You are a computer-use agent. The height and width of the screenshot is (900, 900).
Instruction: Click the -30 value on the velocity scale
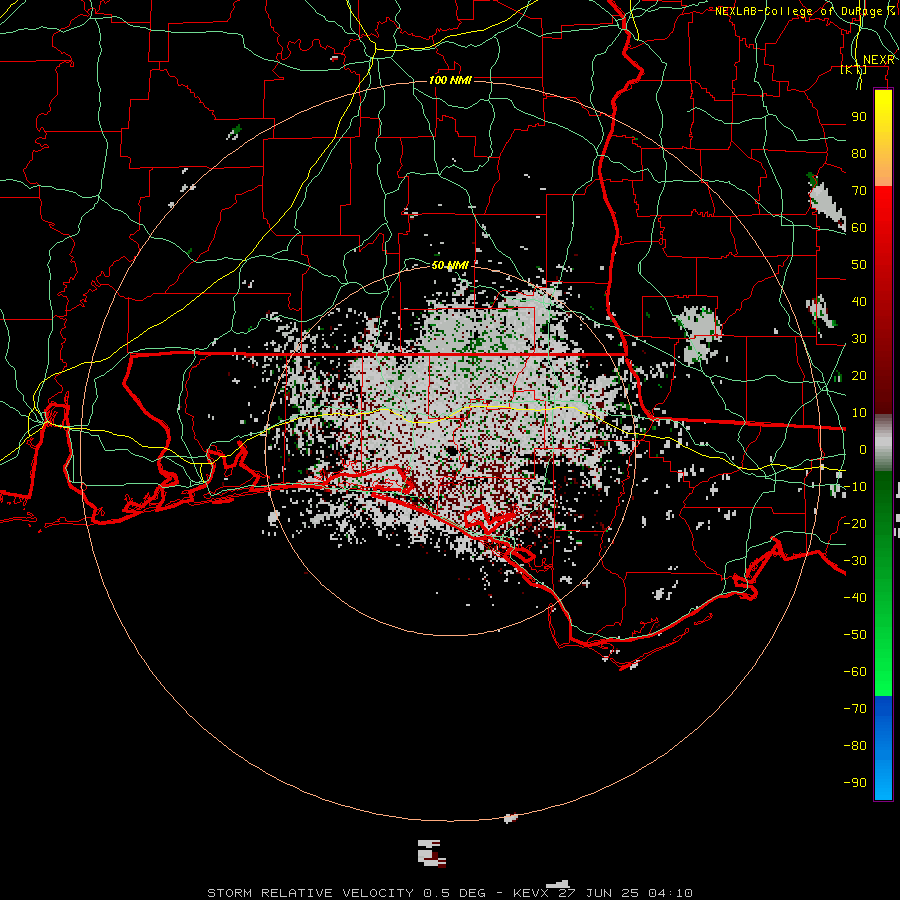(x=855, y=561)
